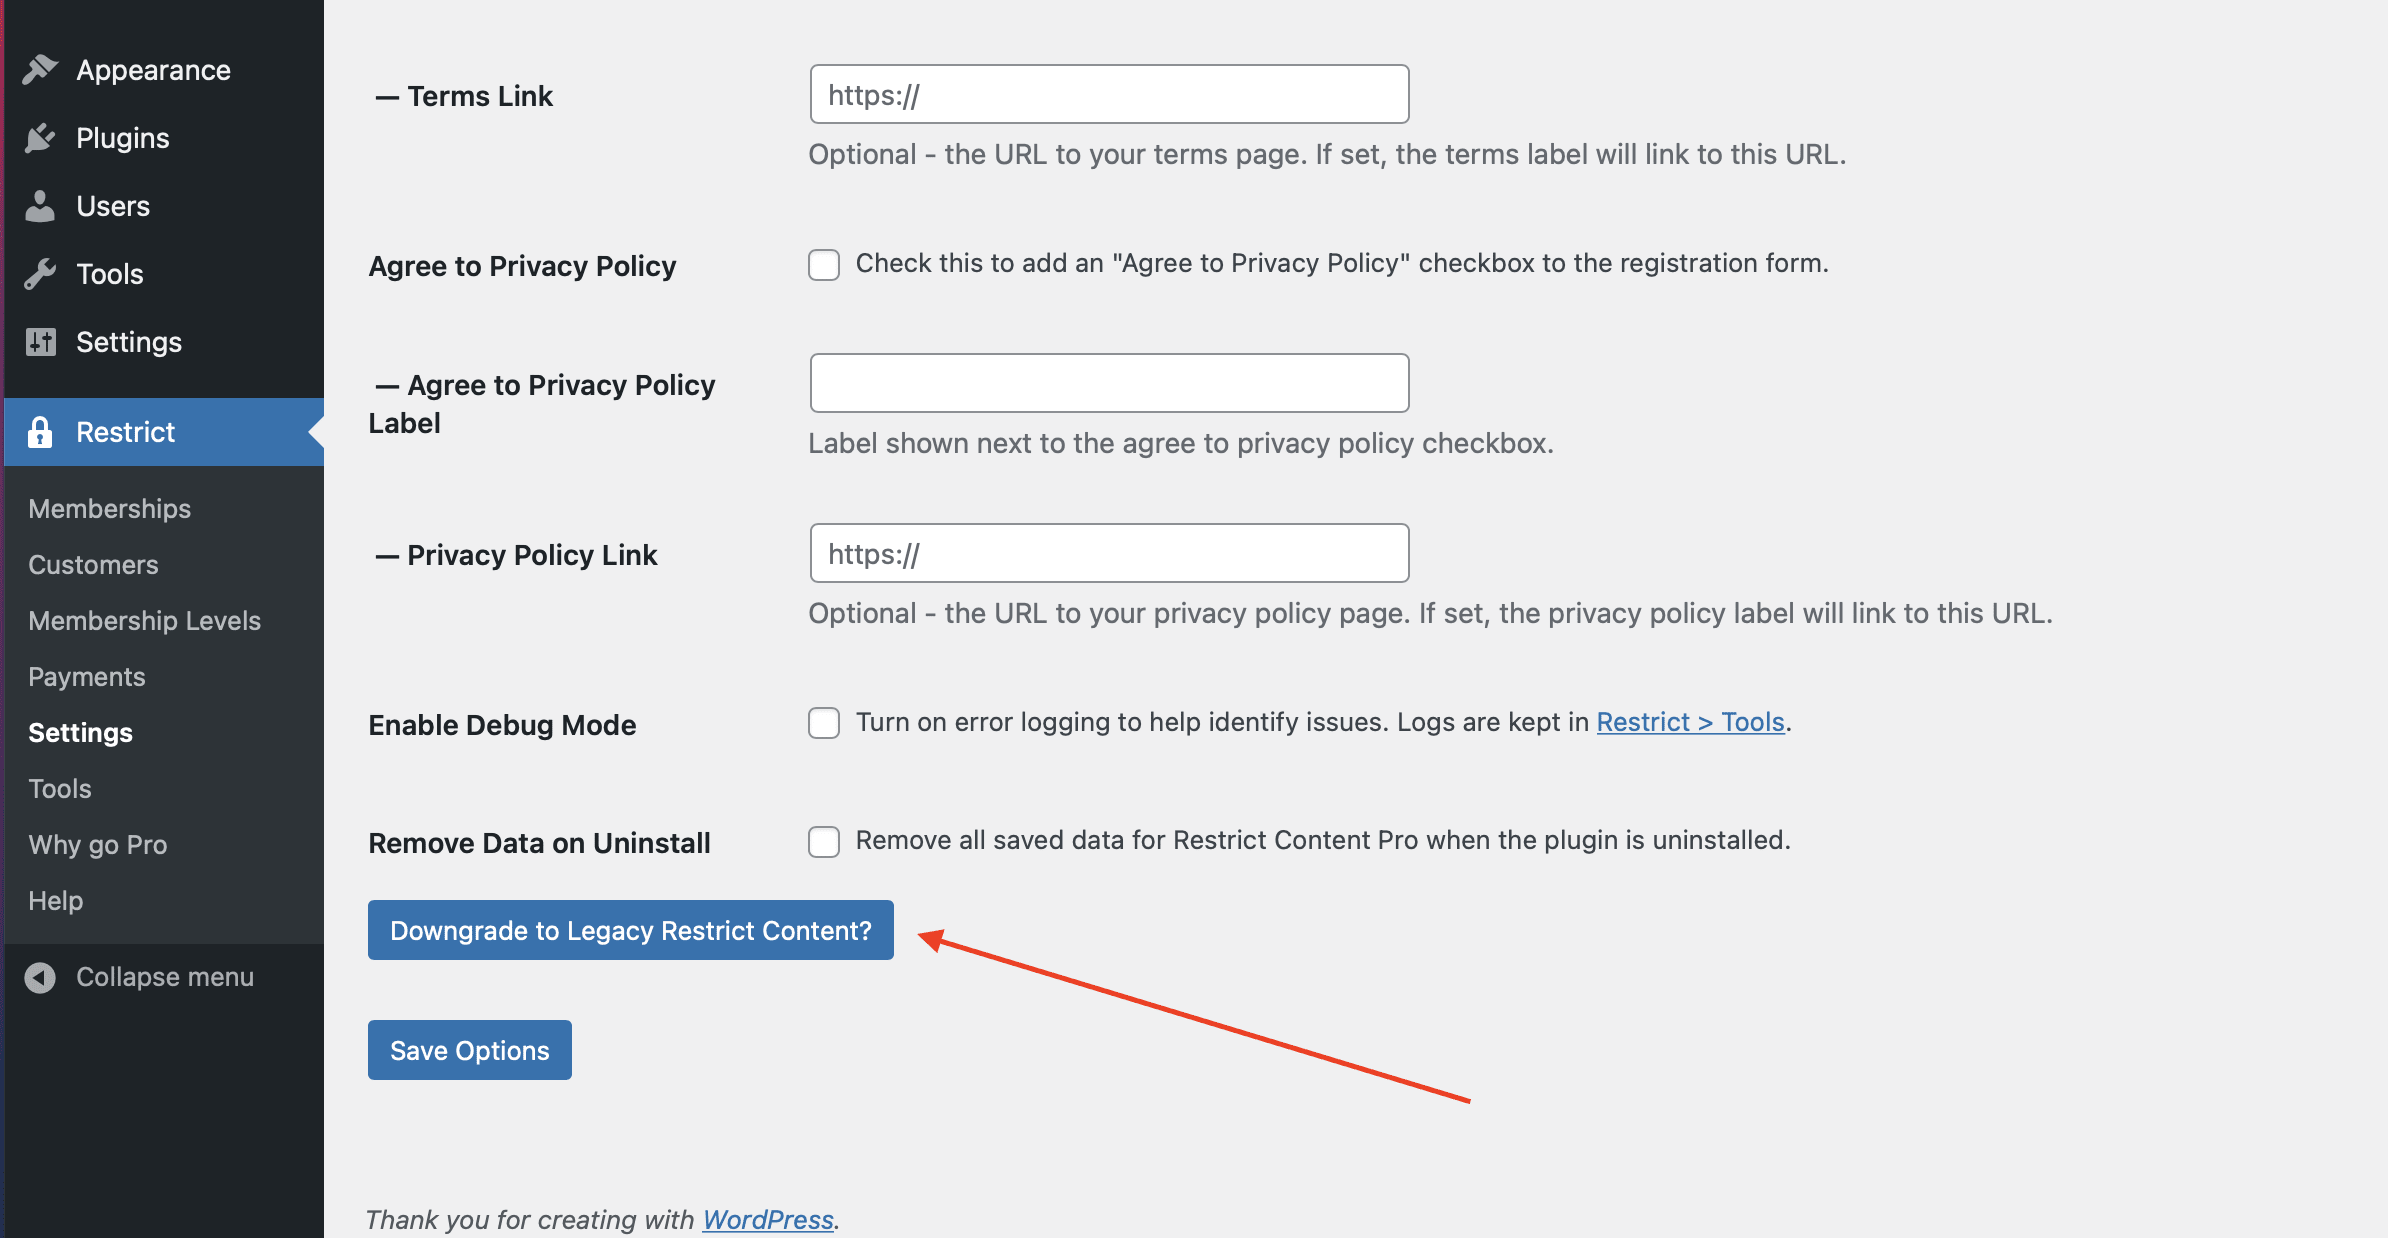Click the Appearance paintbrush icon
The width and height of the screenshot is (2388, 1238).
coord(40,69)
